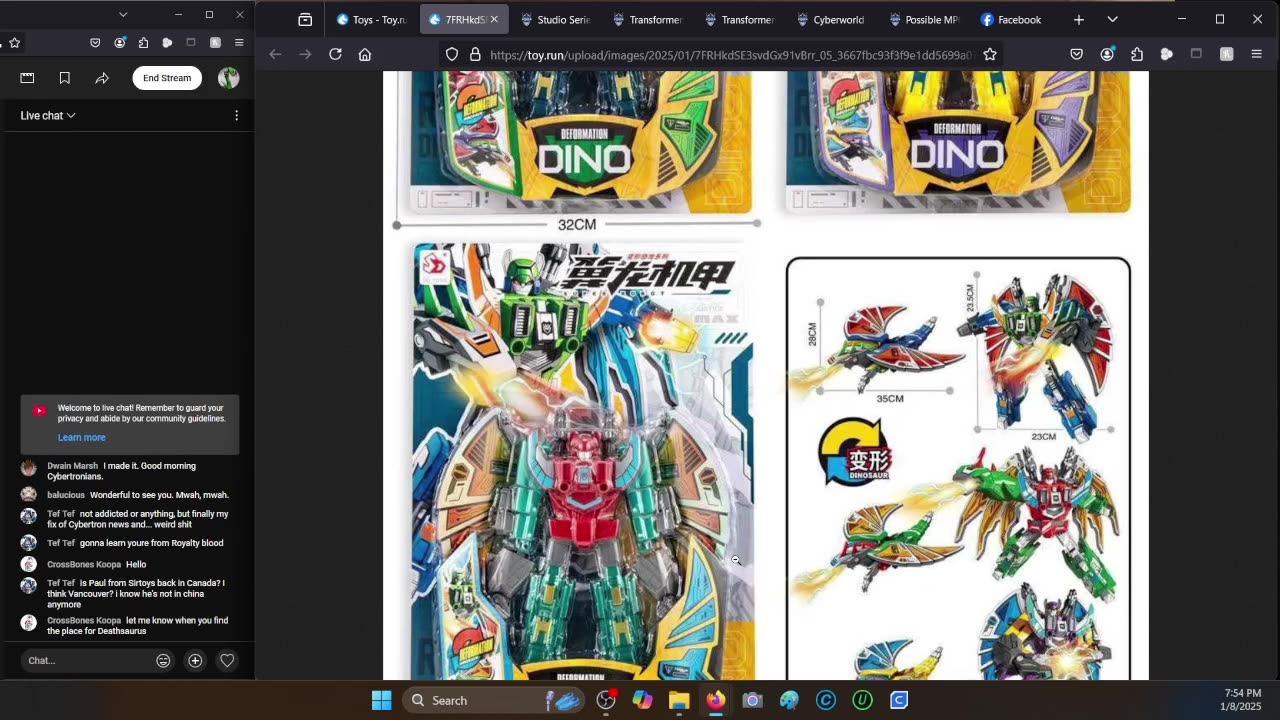
Task: Open Paint from the taskbar
Action: (x=789, y=700)
